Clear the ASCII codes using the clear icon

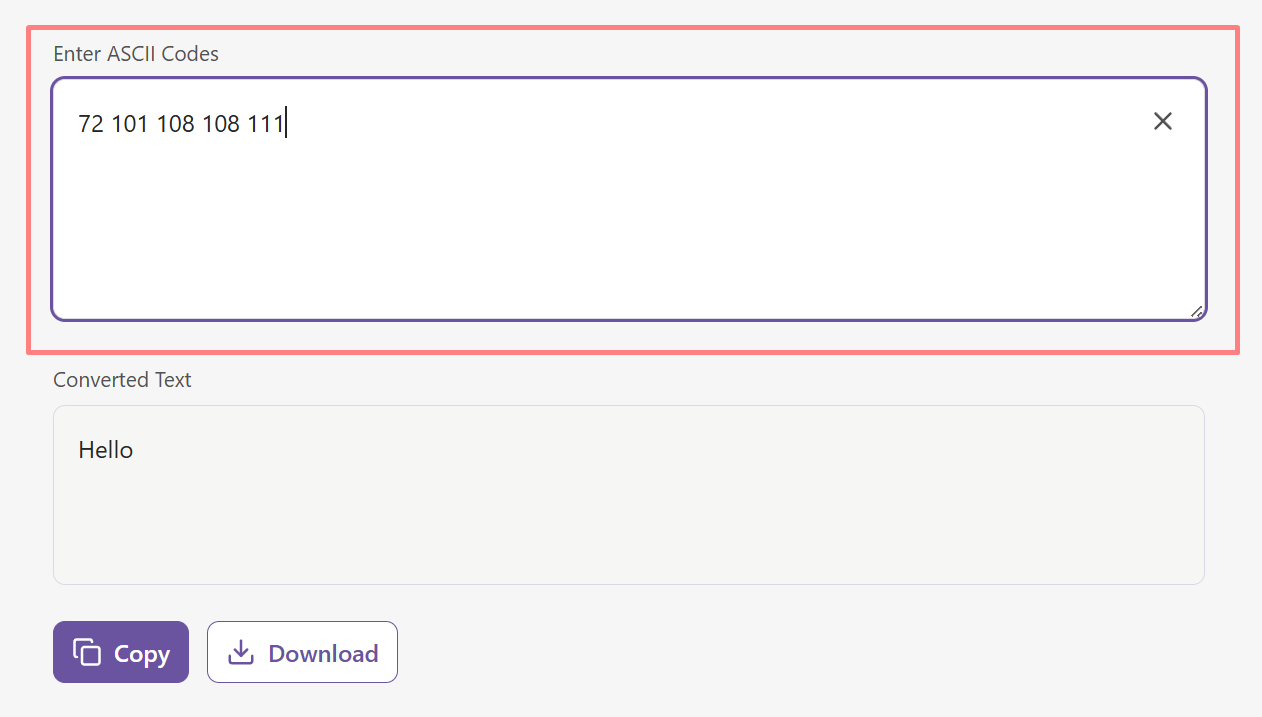(1163, 121)
